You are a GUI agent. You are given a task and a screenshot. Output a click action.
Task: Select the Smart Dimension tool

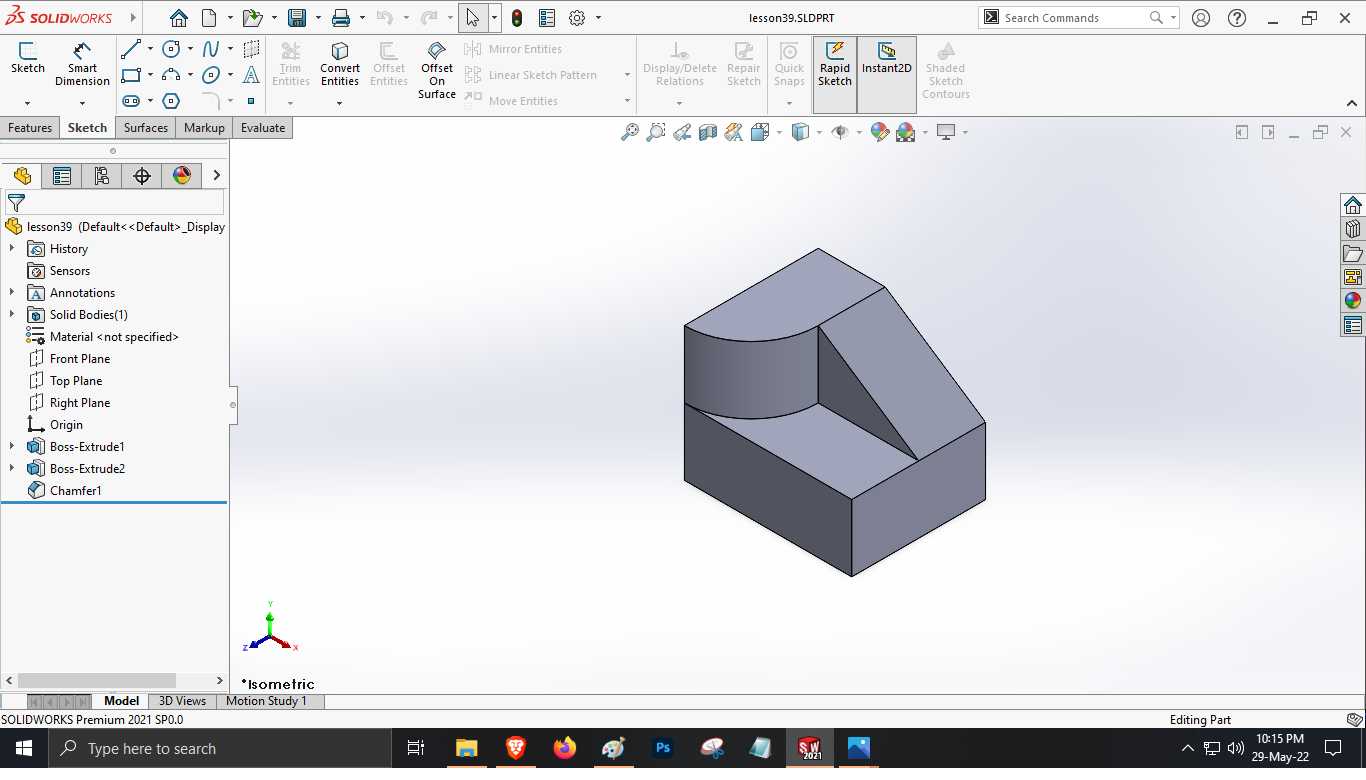[82, 65]
